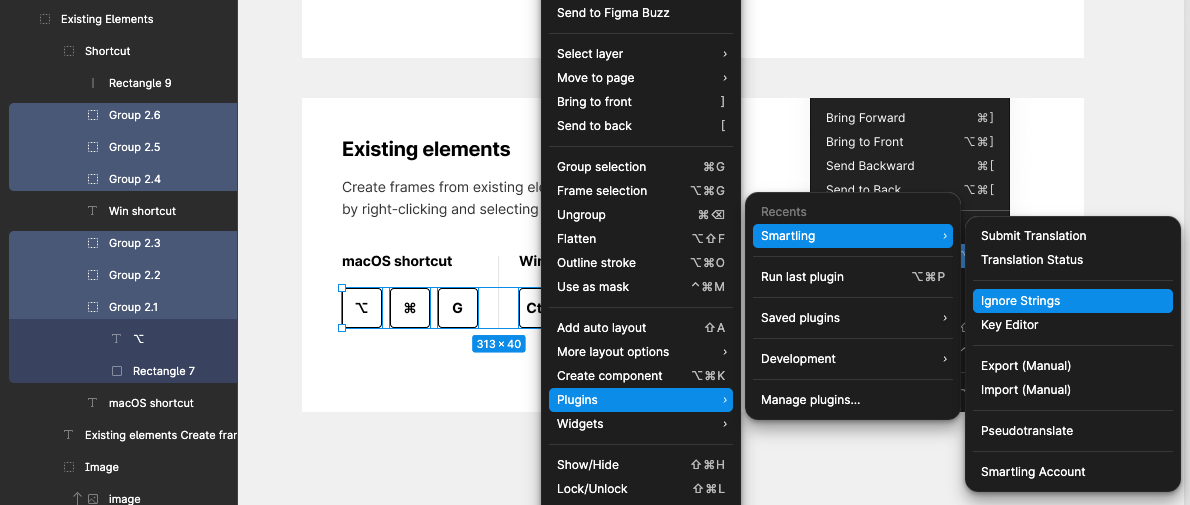The width and height of the screenshot is (1190, 505).
Task: Choose Ungroup from context menu
Action: pos(641,215)
